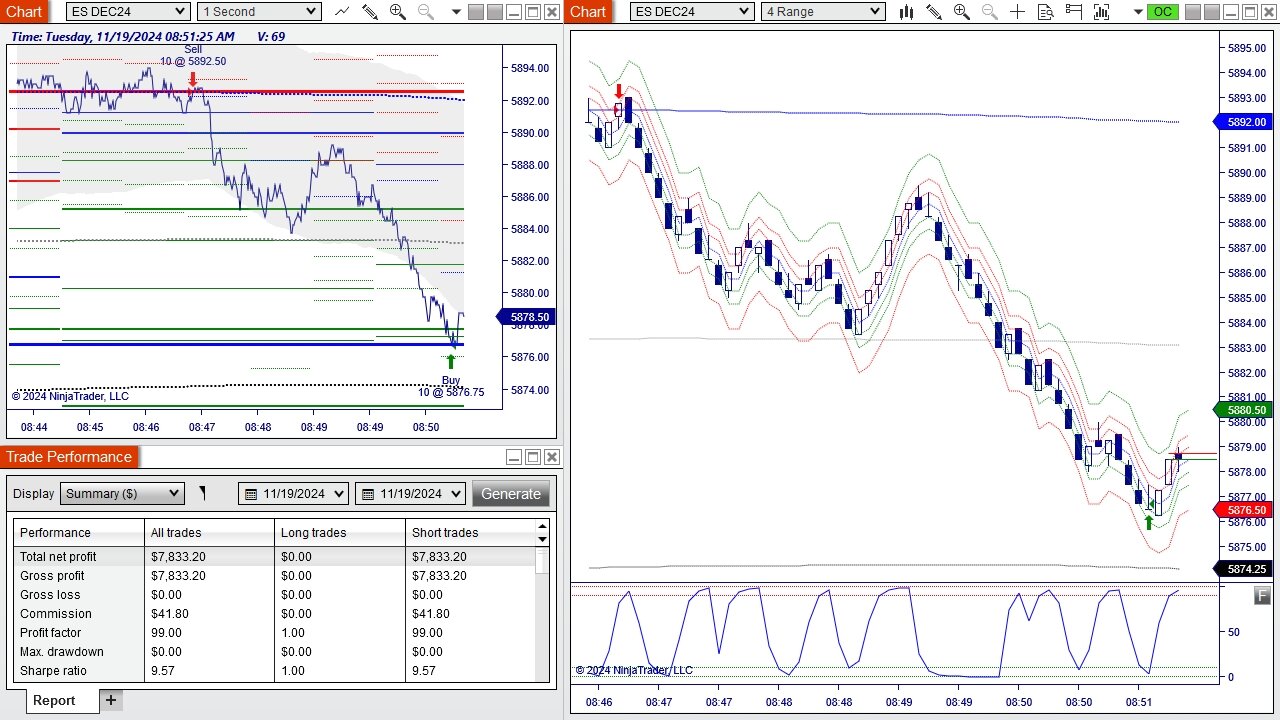Click the first link square in left chart

pos(476,12)
